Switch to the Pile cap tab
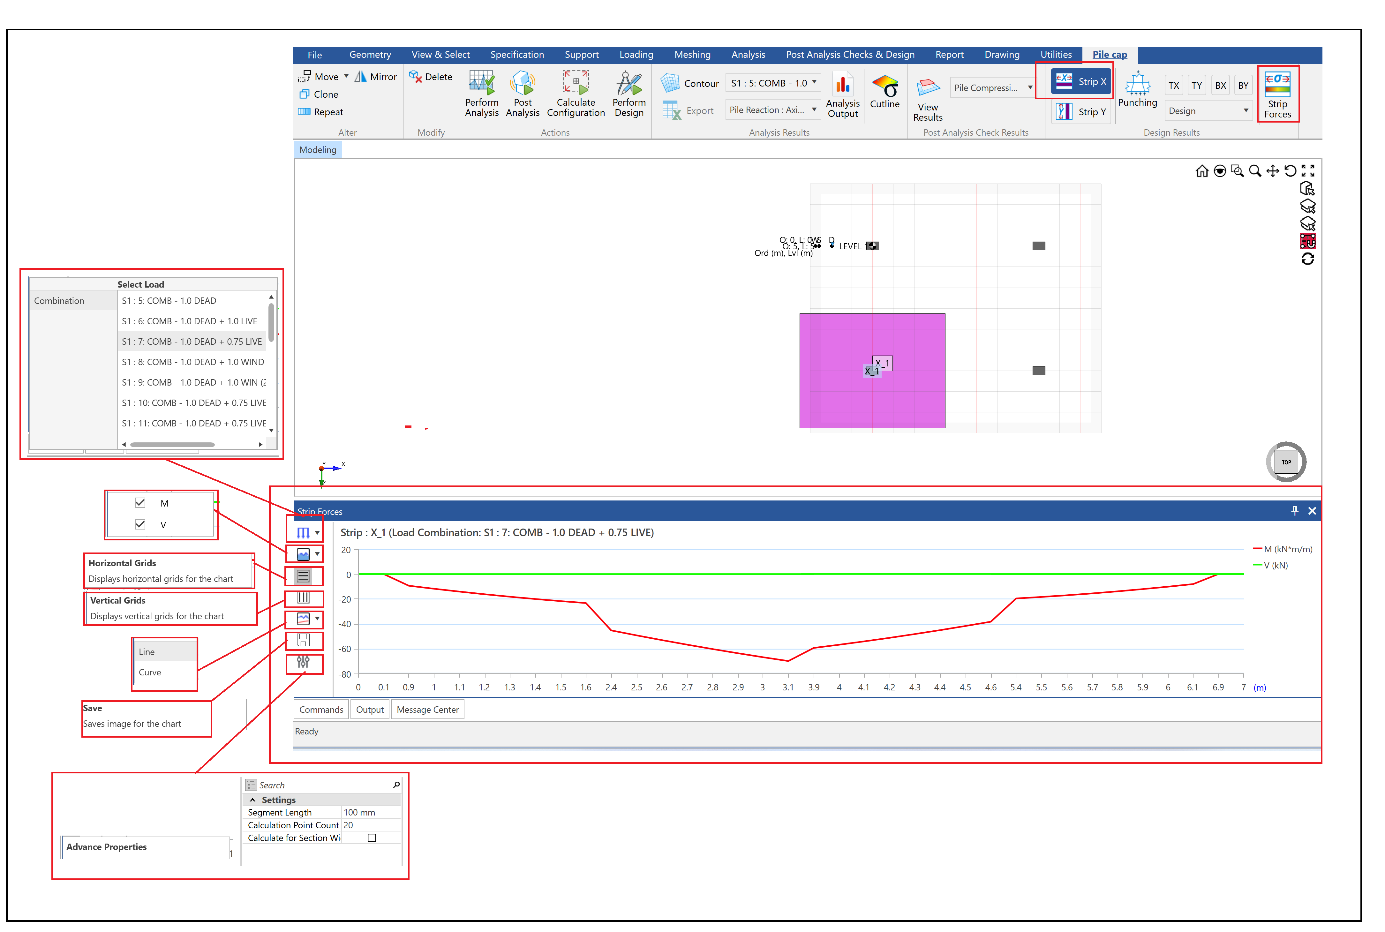This screenshot has height=932, width=1385. pos(1110,55)
